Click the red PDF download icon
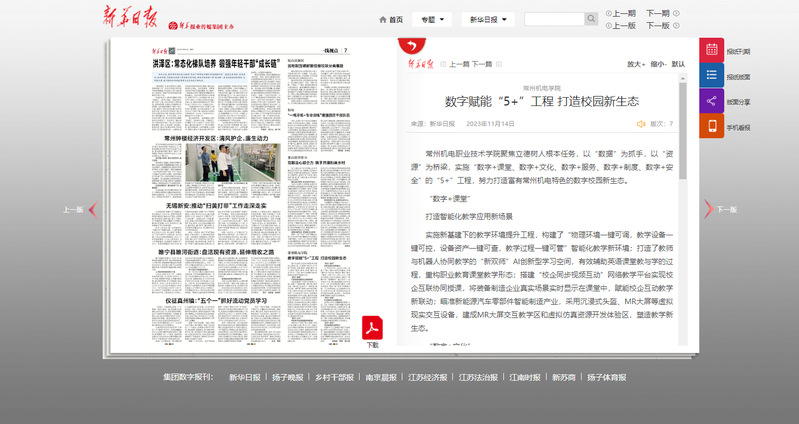The height and width of the screenshot is (424, 799). pyautogui.click(x=372, y=327)
